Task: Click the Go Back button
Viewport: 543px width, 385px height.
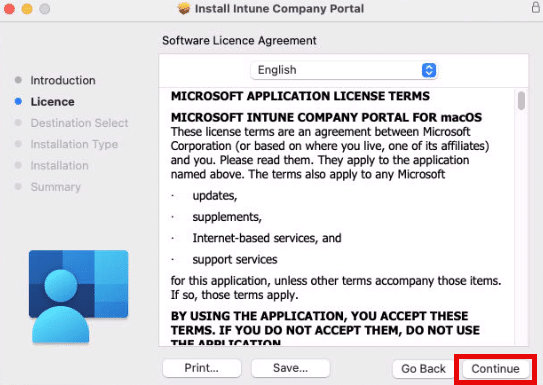Action: [423, 369]
